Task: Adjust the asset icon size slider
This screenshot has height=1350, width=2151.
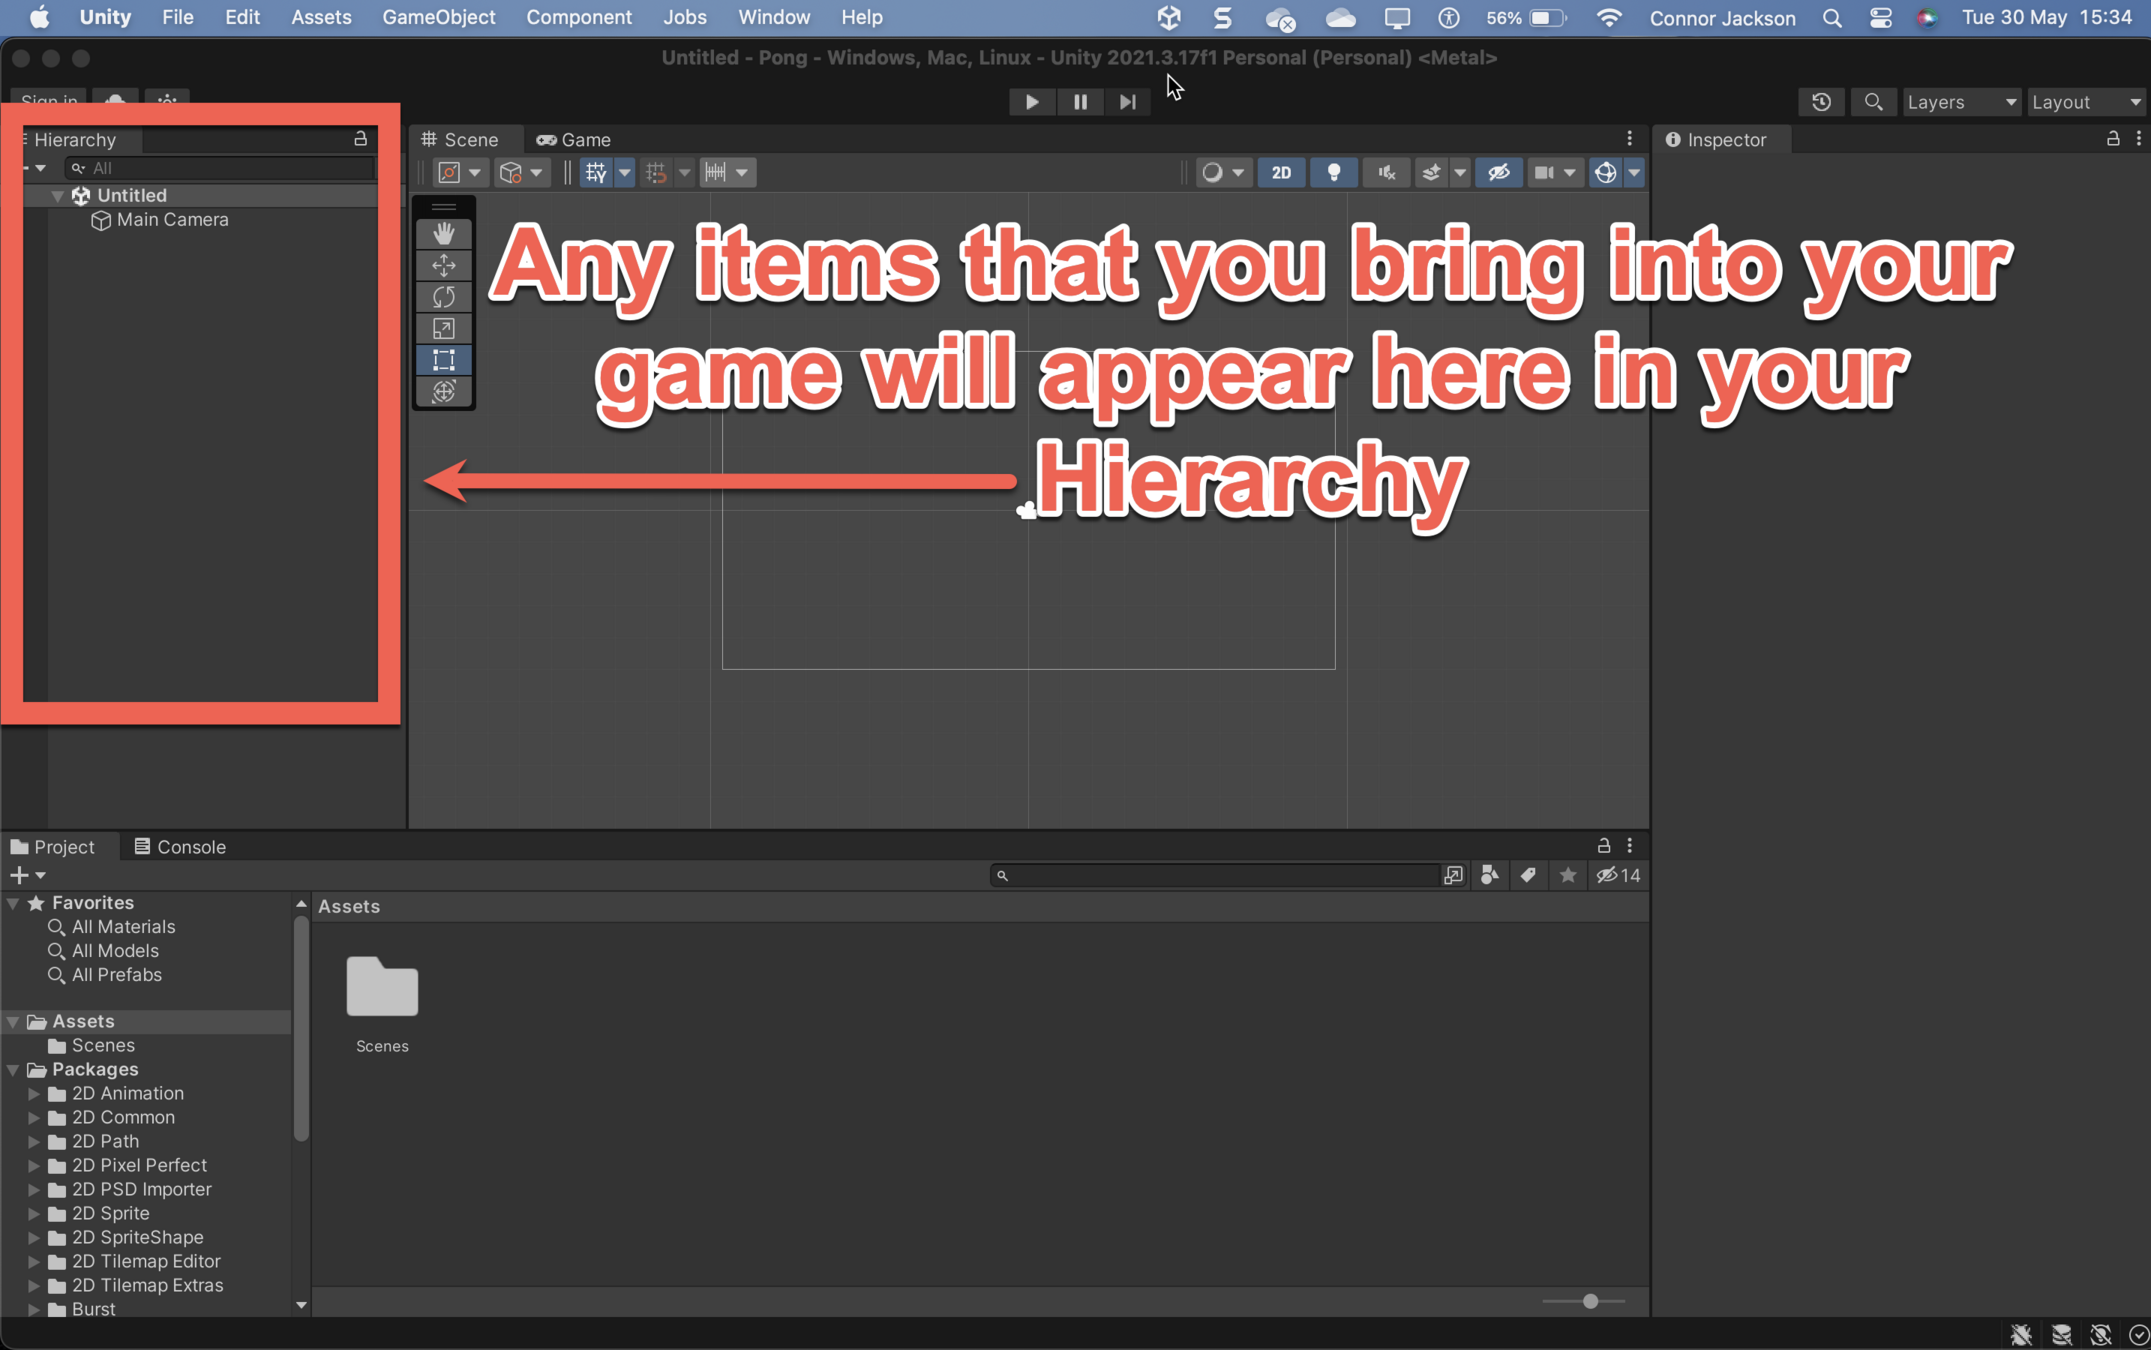Action: coord(1590,1301)
